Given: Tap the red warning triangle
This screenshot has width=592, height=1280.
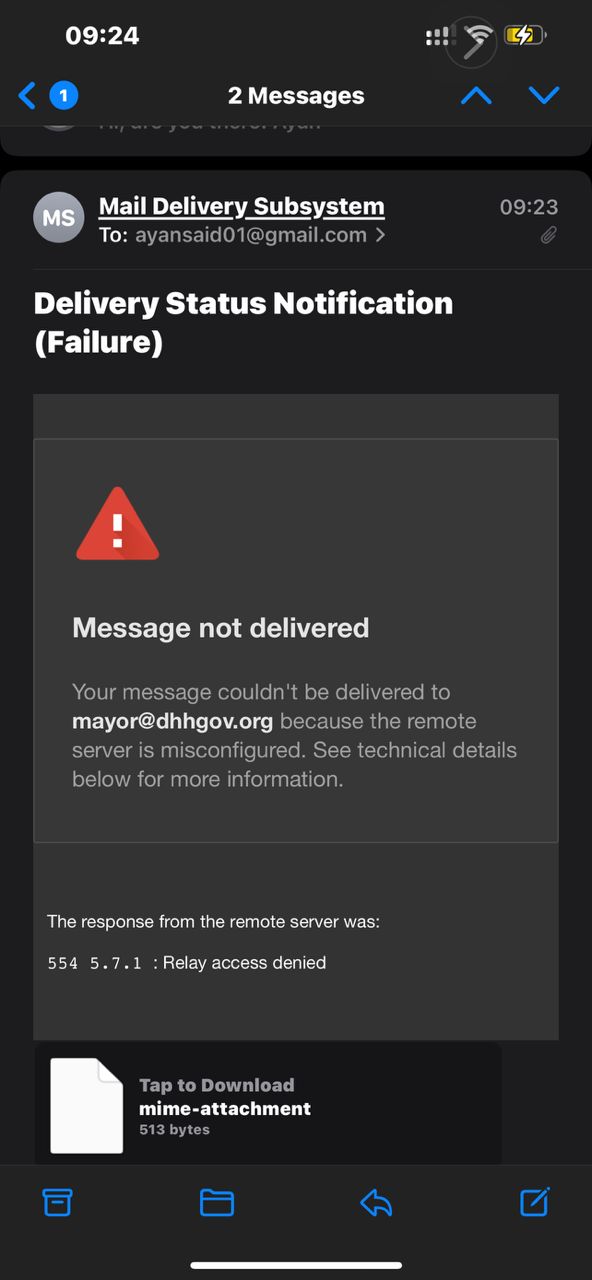Looking at the screenshot, I should coord(117,524).
